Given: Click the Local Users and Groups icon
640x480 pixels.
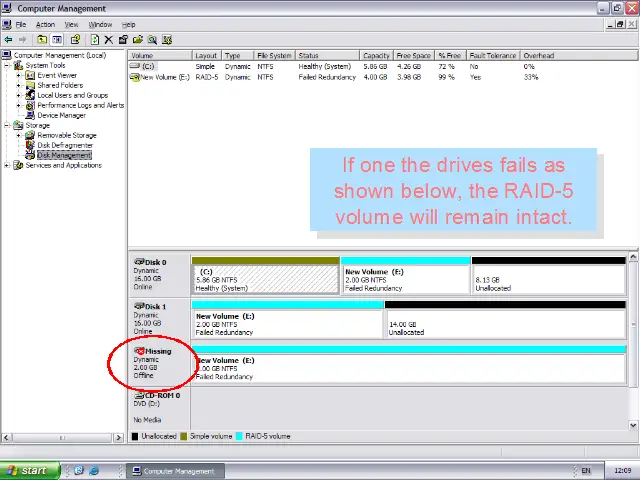Looking at the screenshot, I should [30, 95].
